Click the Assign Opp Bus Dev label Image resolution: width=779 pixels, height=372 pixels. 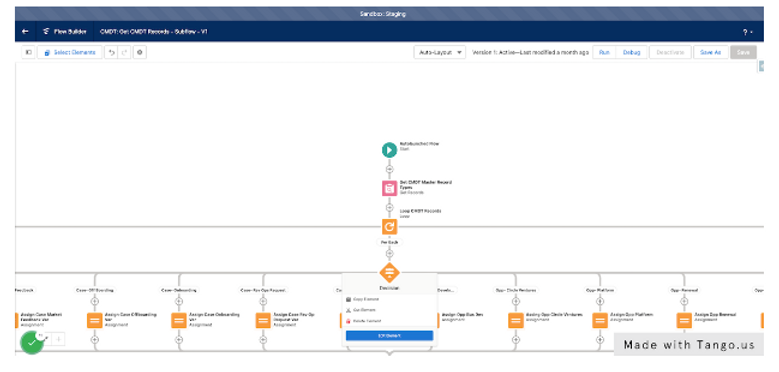click(x=463, y=314)
